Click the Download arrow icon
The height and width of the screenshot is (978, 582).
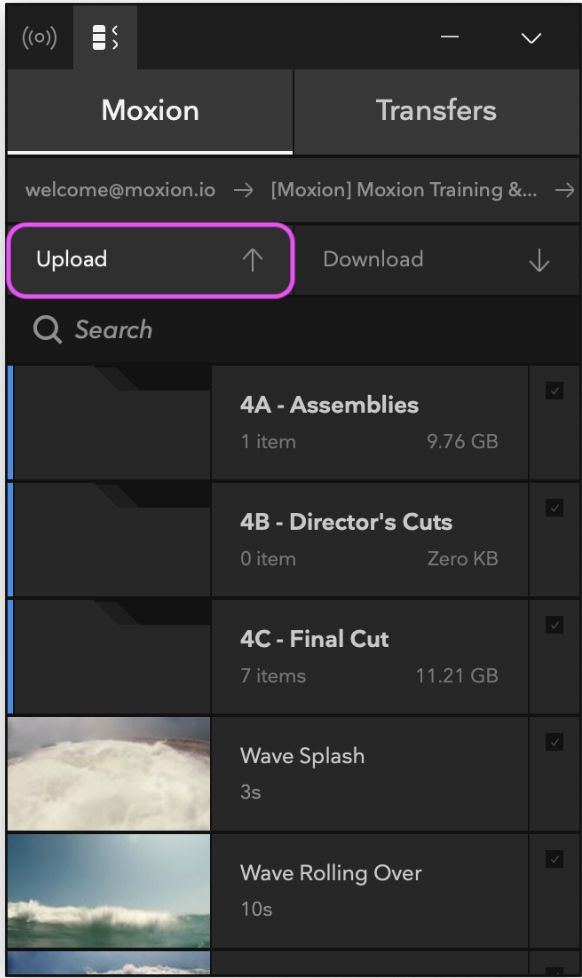pyautogui.click(x=539, y=259)
